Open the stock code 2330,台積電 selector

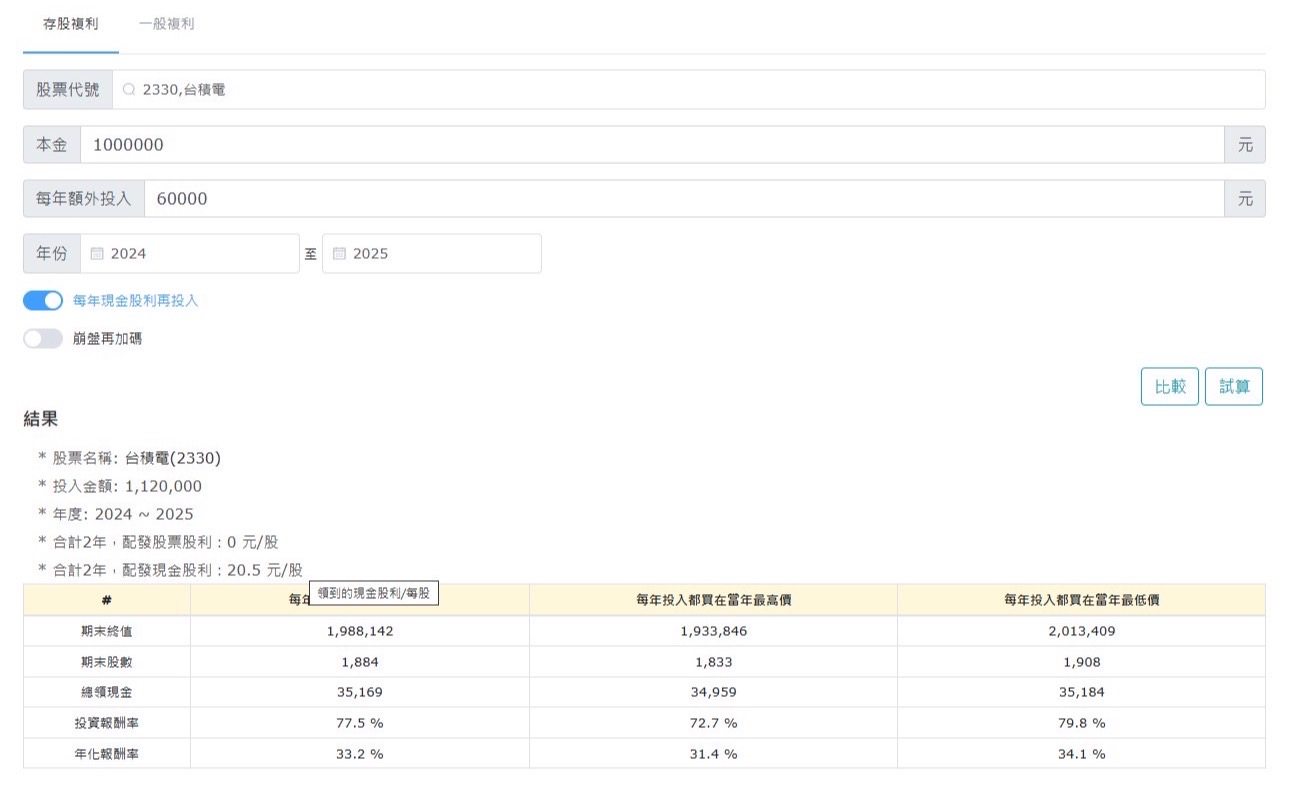click(690, 90)
